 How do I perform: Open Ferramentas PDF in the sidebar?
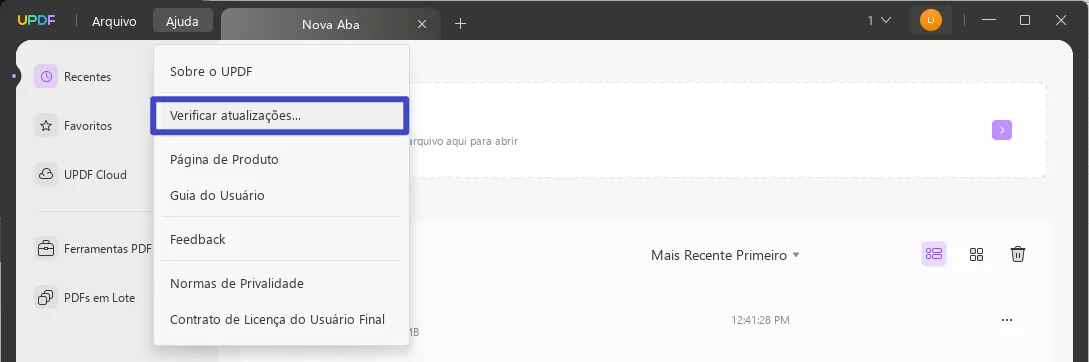(108, 249)
